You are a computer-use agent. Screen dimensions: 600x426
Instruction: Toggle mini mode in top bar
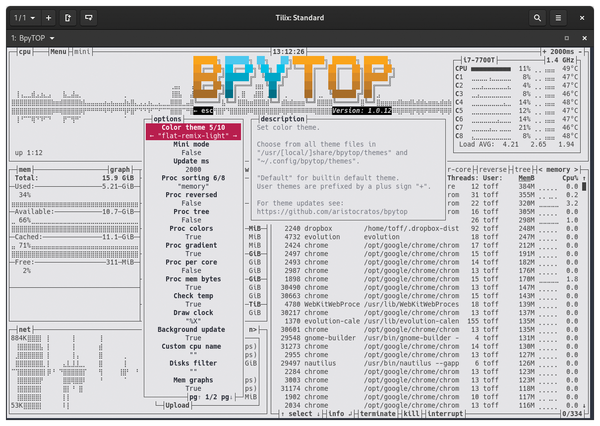82,51
